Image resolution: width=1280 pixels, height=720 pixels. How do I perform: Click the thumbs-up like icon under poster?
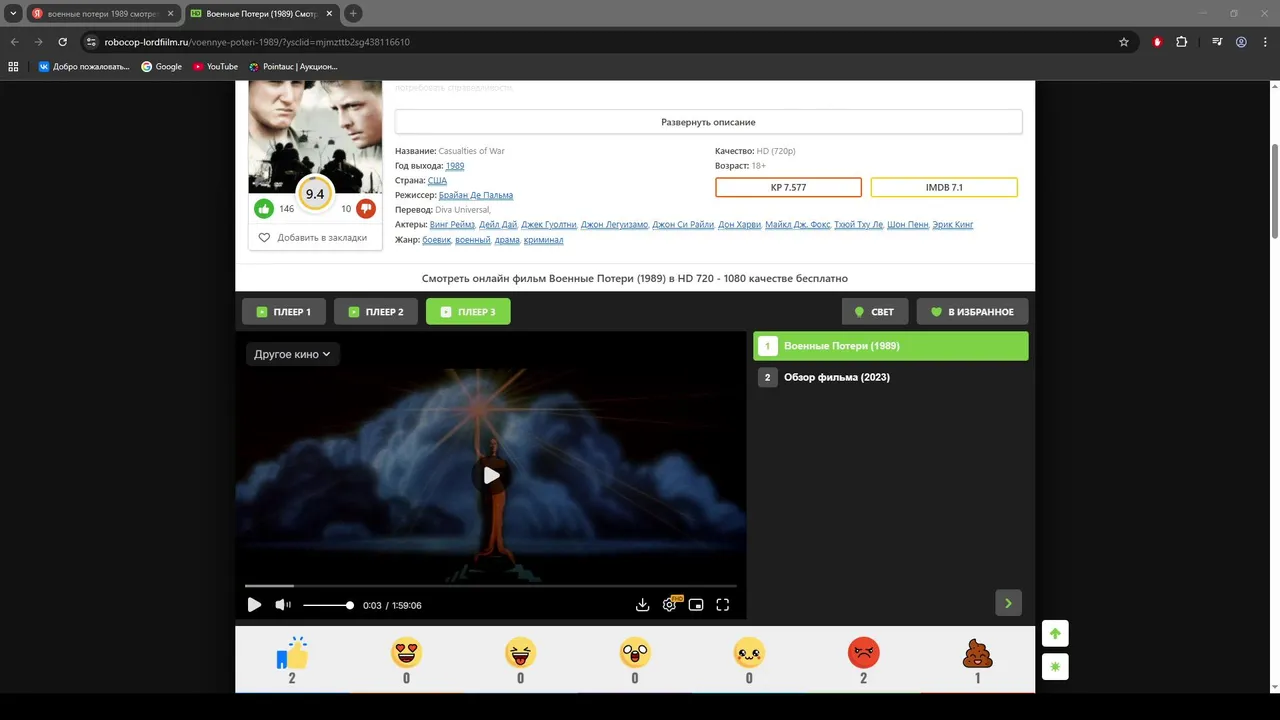(264, 209)
